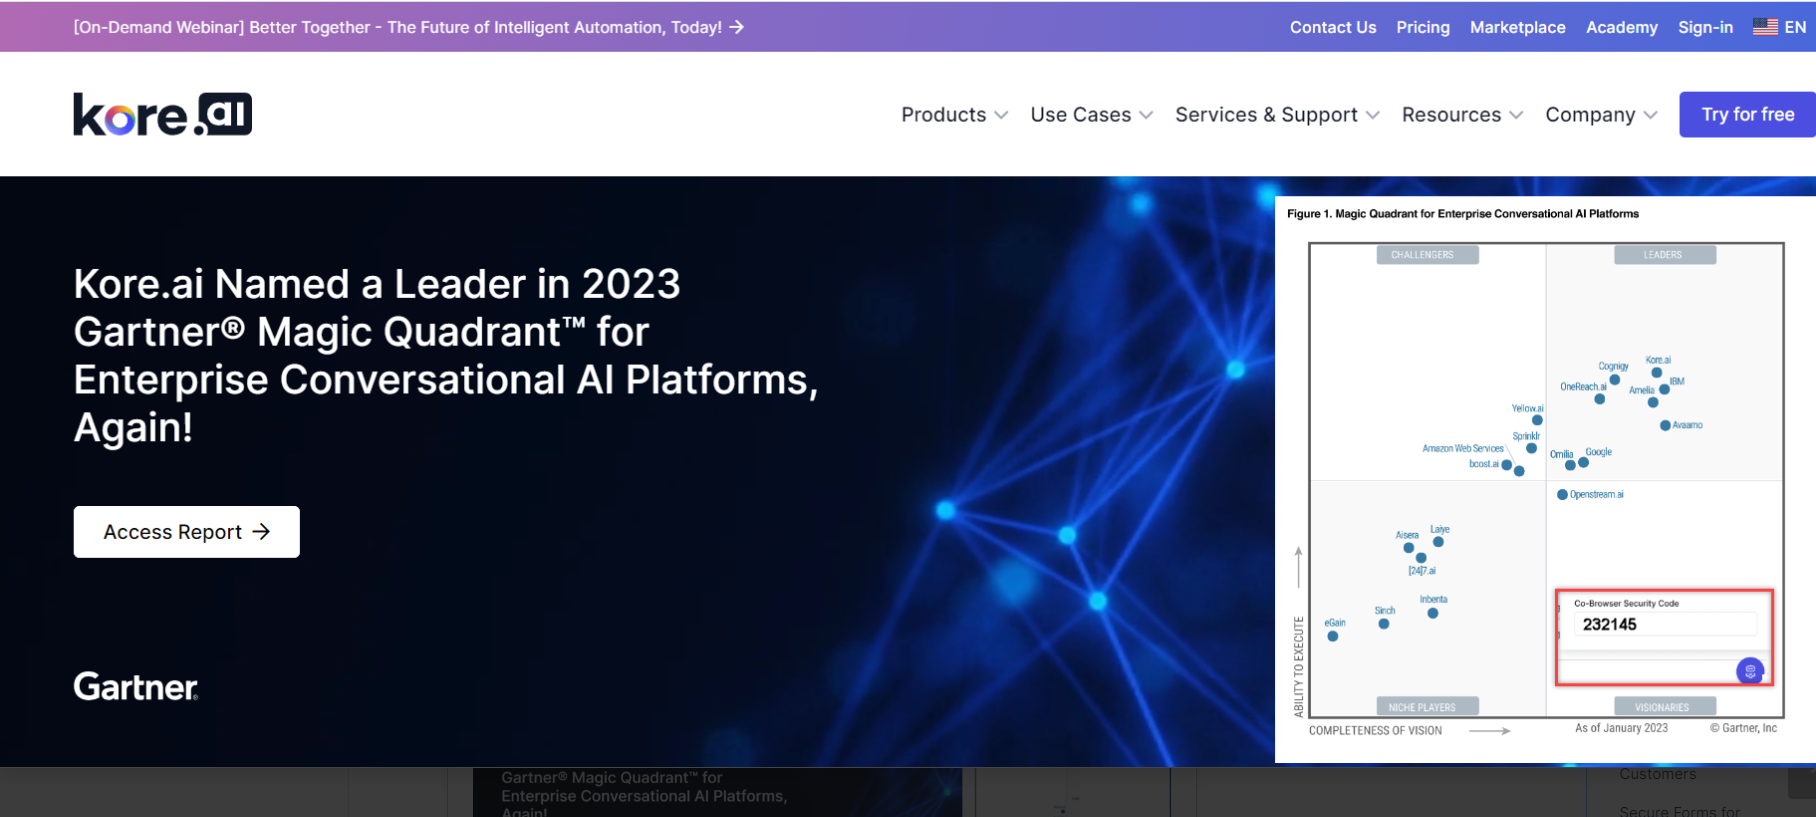1816x817 pixels.
Task: Click the arrow after the webinar banner text
Action: click(x=737, y=27)
